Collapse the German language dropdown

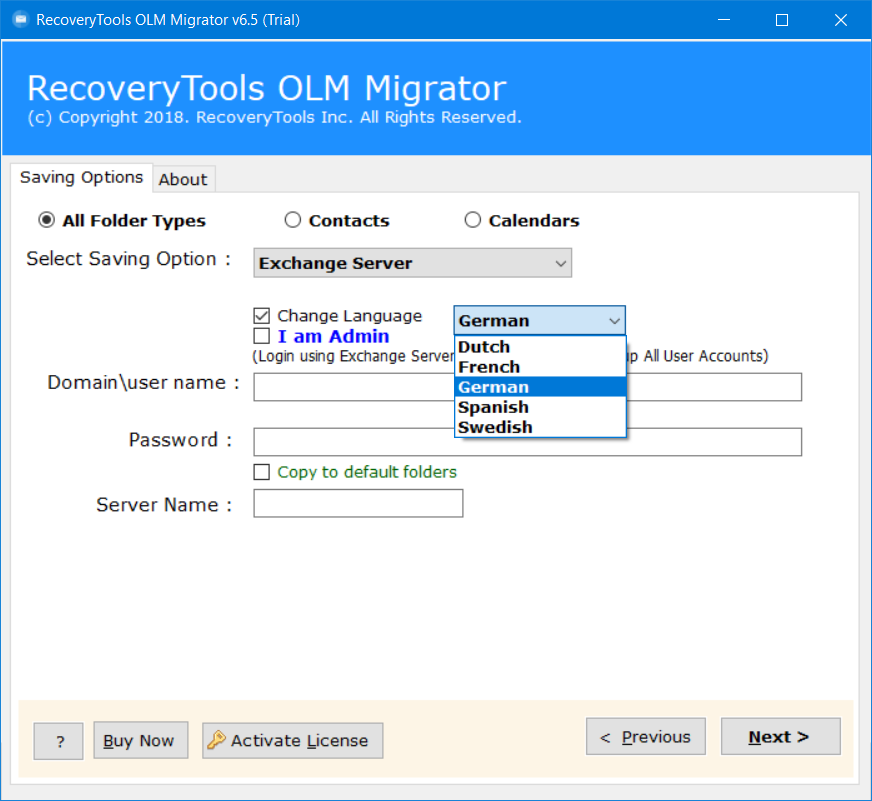coord(539,320)
